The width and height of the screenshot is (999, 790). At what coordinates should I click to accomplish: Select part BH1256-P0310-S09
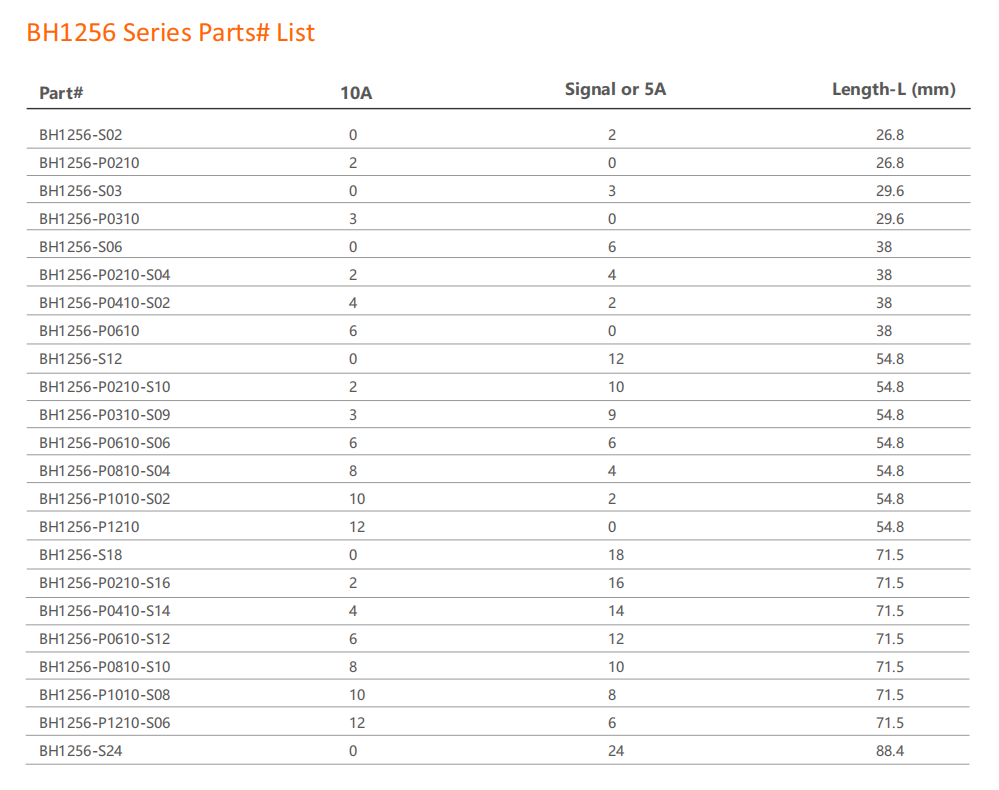pyautogui.click(x=105, y=415)
